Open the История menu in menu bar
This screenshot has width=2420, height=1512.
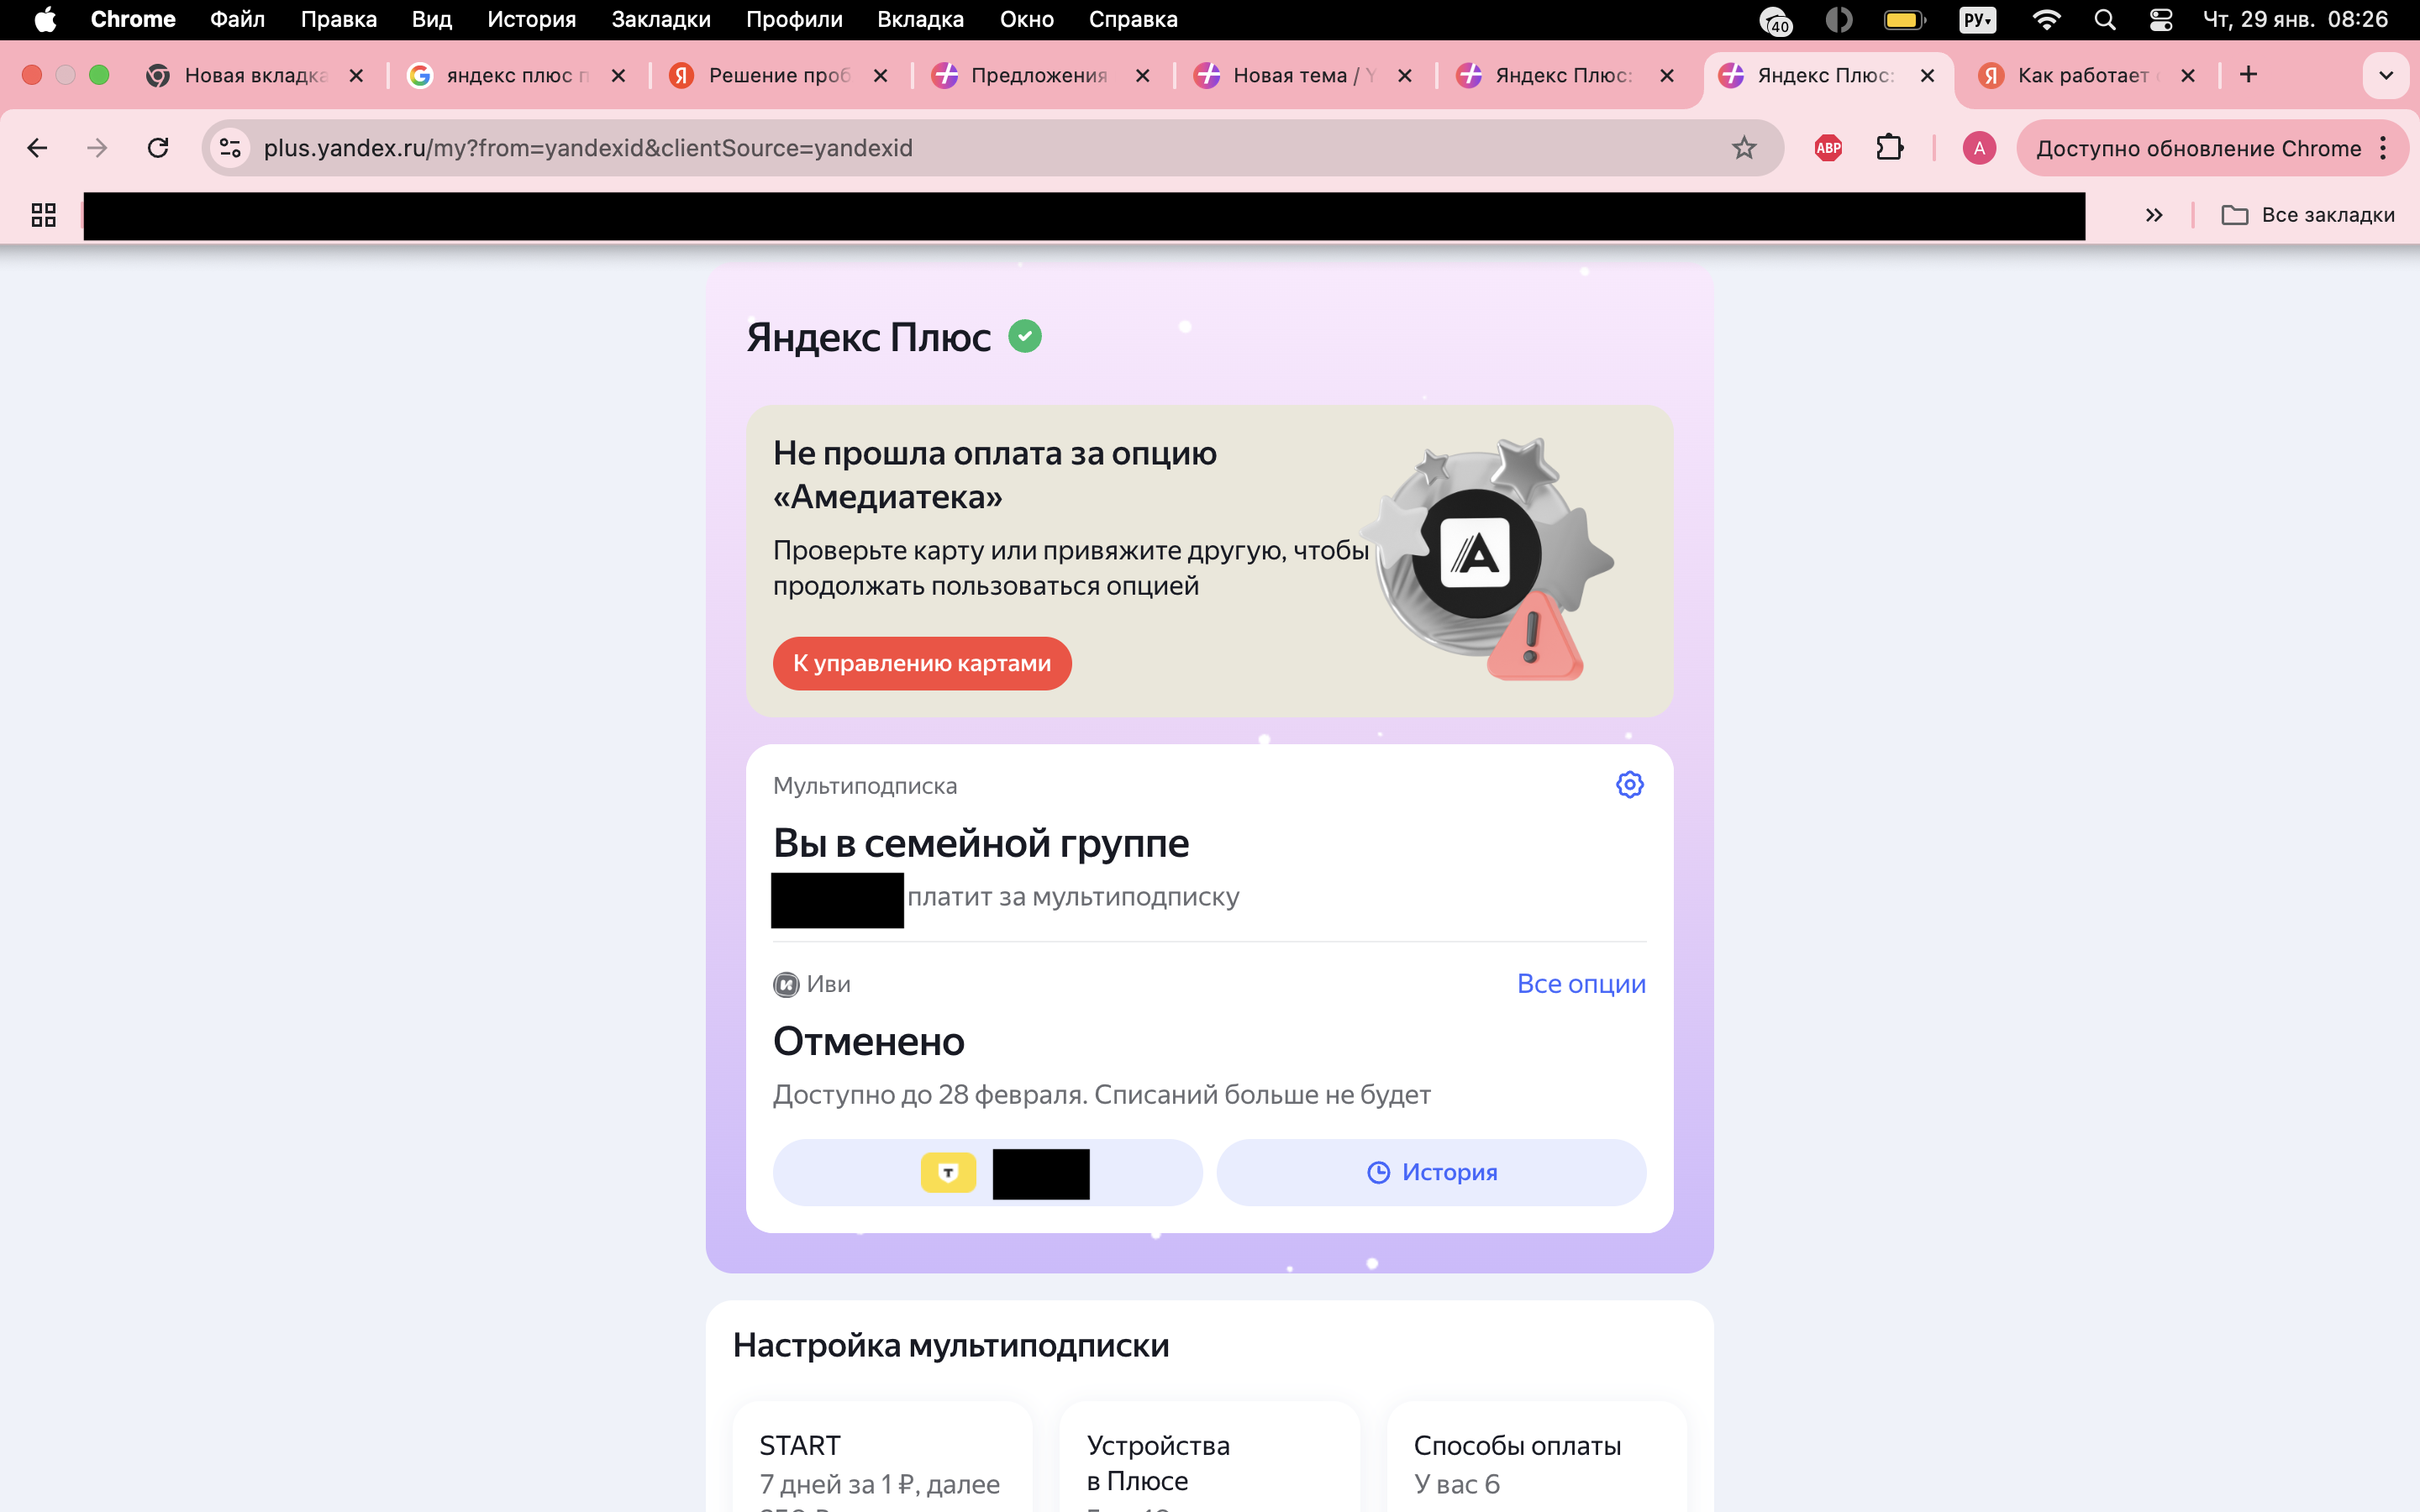pyautogui.click(x=531, y=20)
